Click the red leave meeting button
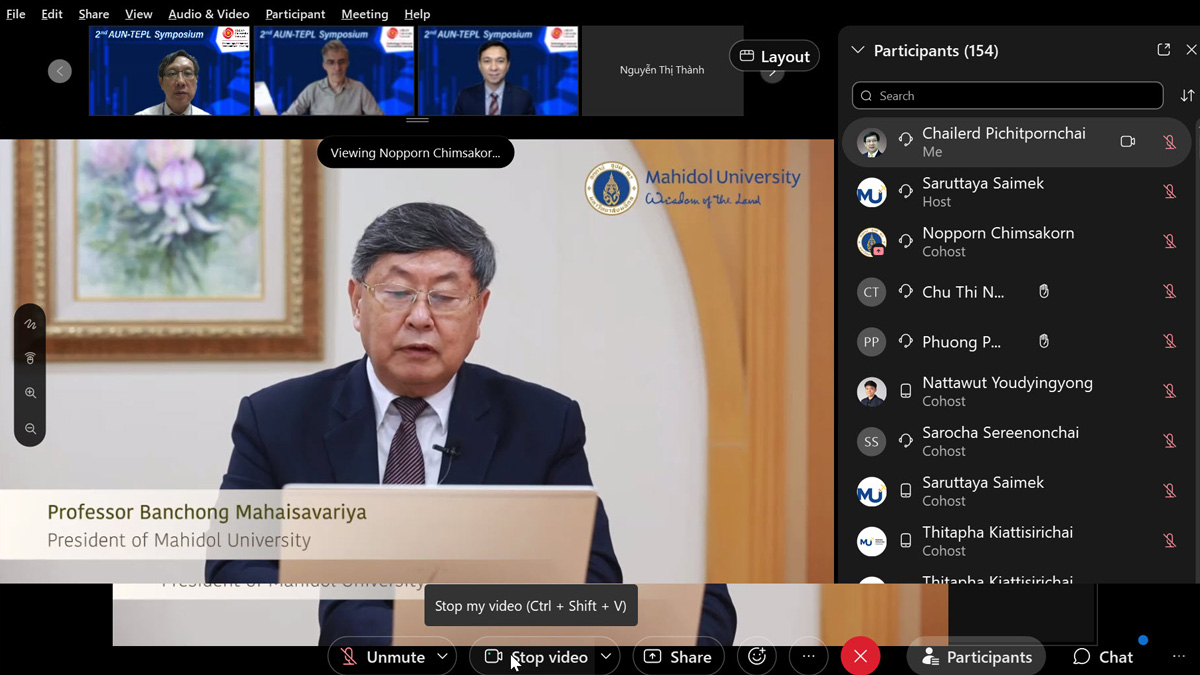This screenshot has height=675, width=1200. pos(860,657)
